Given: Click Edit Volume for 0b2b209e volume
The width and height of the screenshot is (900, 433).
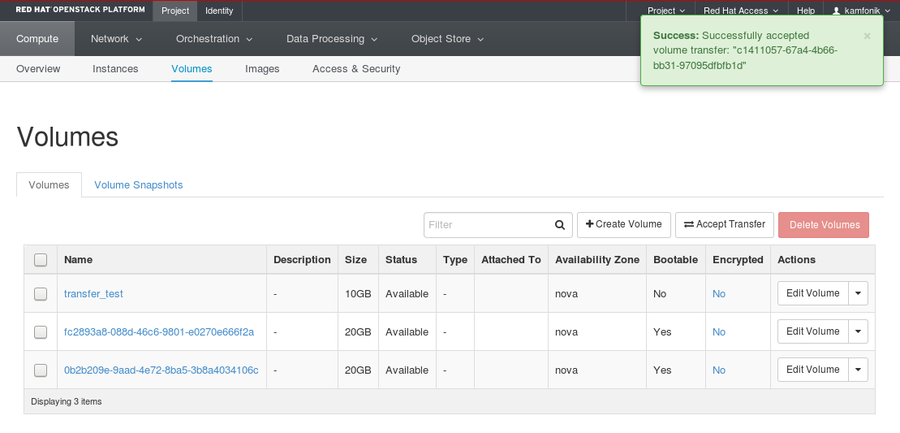Looking at the screenshot, I should tap(813, 369).
